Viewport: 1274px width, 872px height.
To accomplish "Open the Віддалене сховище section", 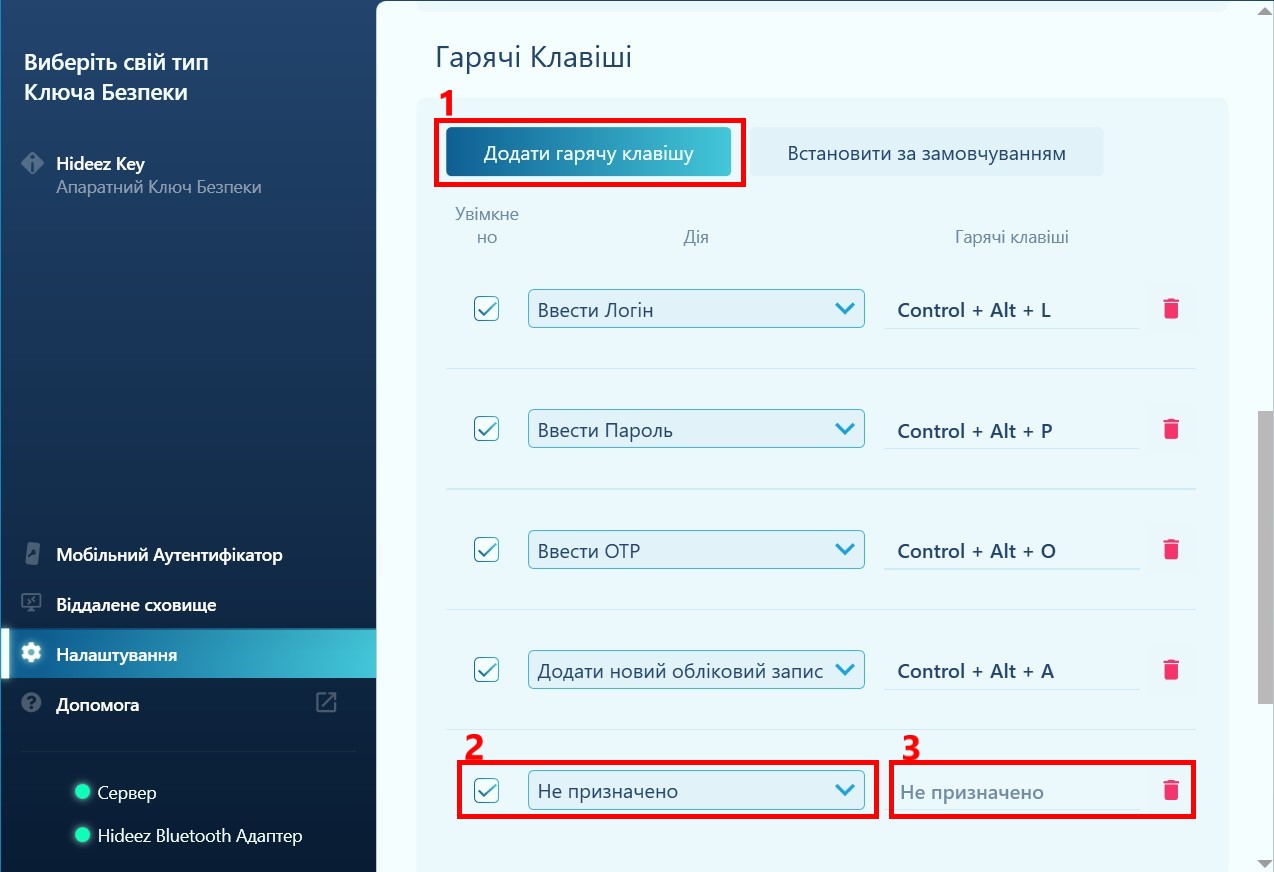I will (x=136, y=604).
